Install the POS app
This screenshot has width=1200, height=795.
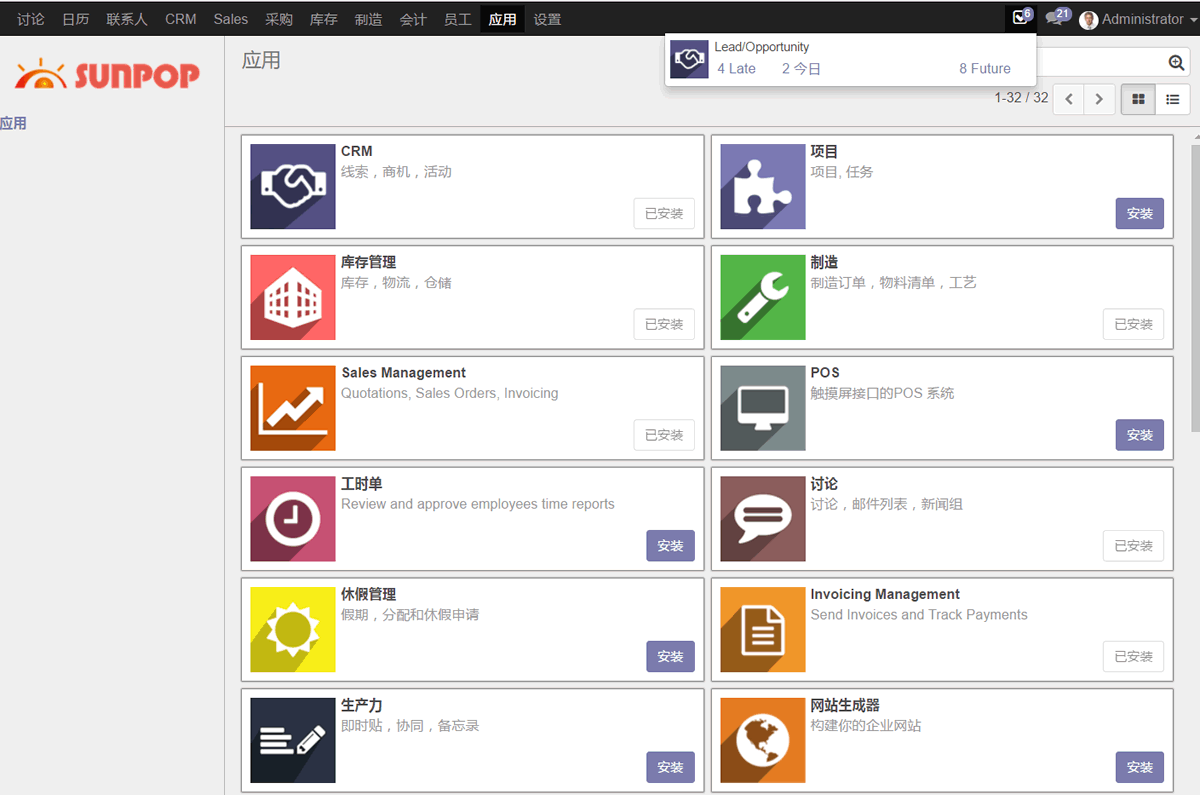tap(1140, 435)
